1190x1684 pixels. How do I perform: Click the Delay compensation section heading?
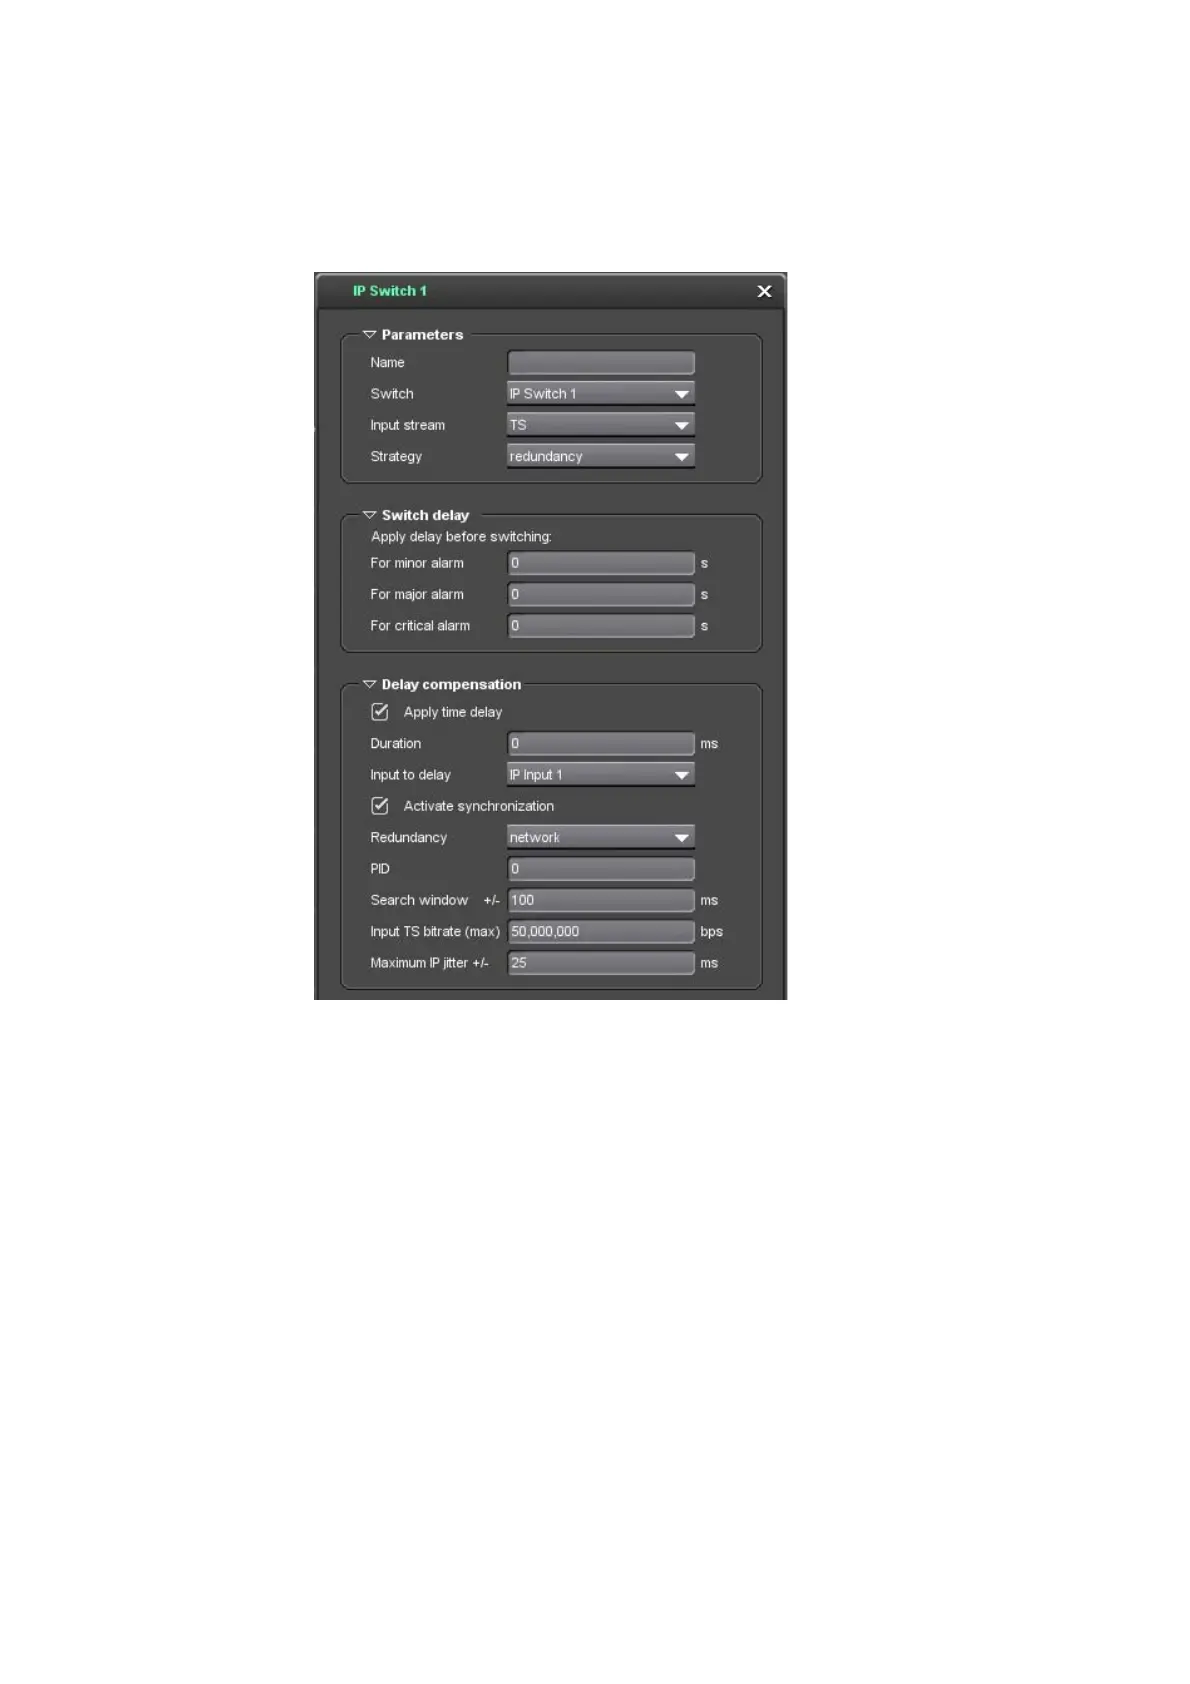(x=451, y=684)
